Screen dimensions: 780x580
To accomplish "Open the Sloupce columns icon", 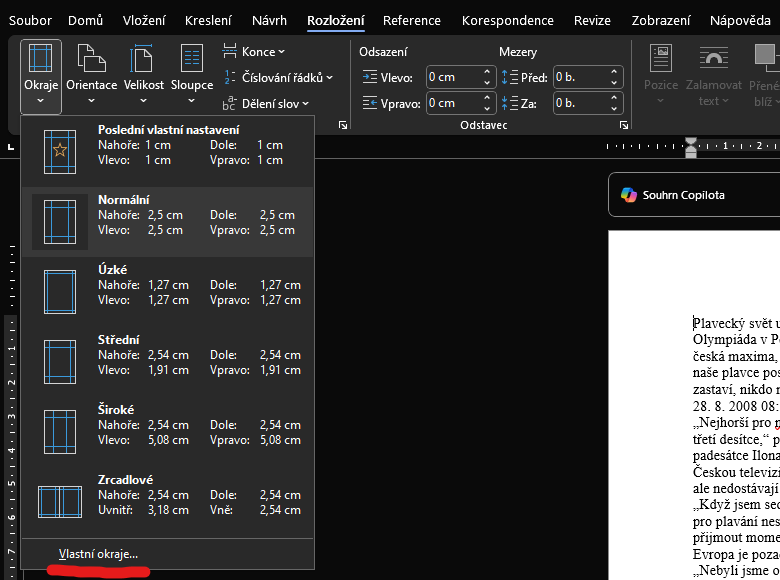I will [x=192, y=60].
